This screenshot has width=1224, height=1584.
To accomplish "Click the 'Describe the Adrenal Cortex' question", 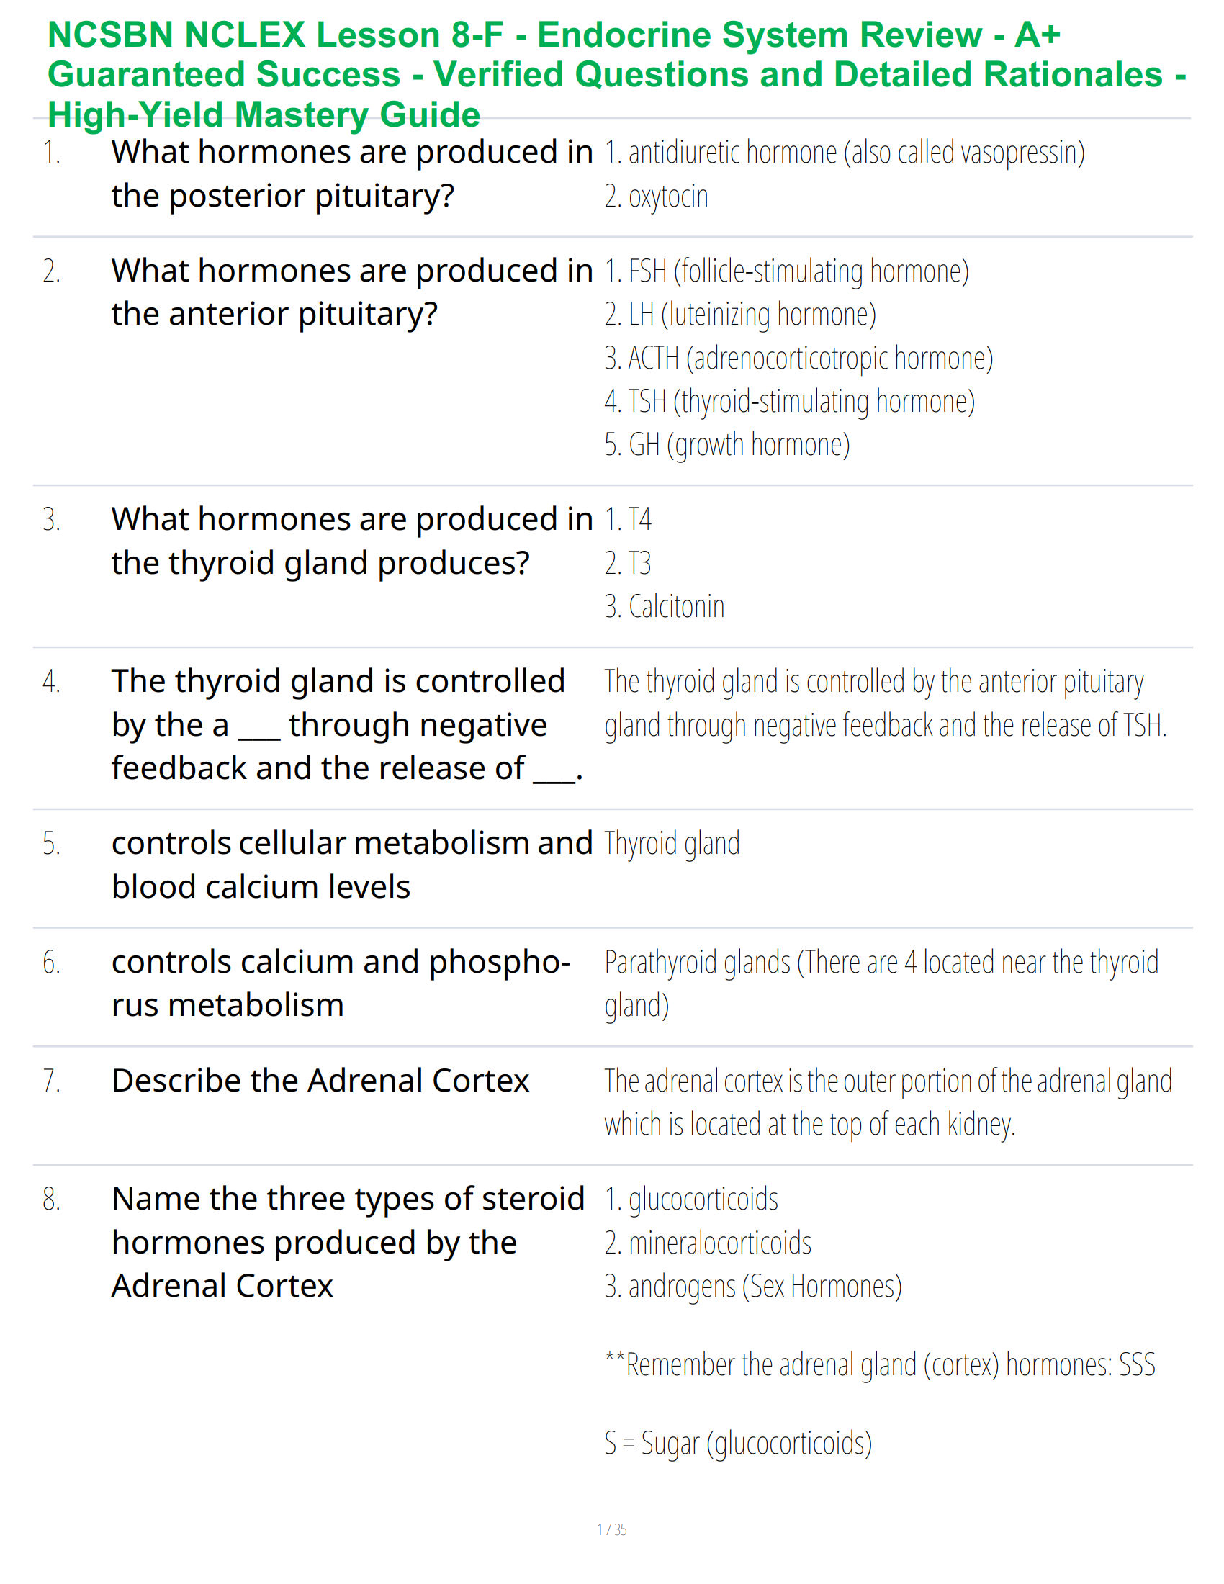I will click(x=320, y=1081).
